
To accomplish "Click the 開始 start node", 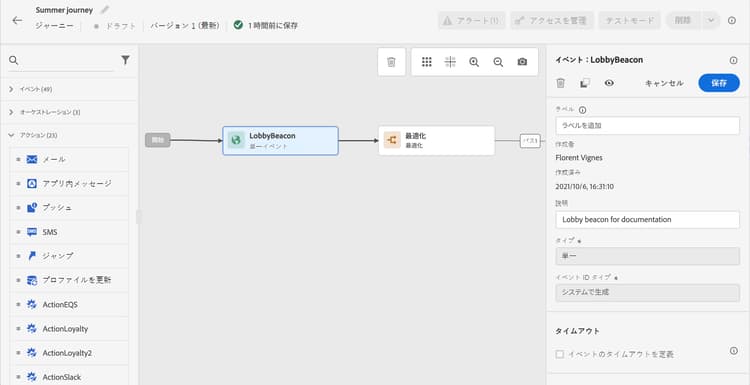I will point(157,140).
